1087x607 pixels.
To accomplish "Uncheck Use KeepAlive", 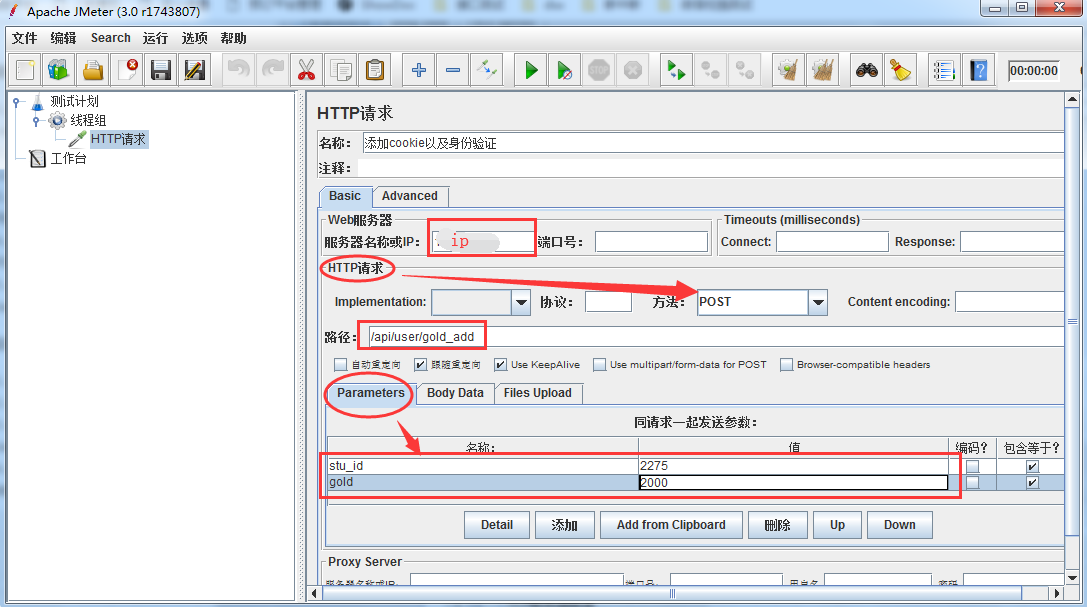I will point(501,364).
